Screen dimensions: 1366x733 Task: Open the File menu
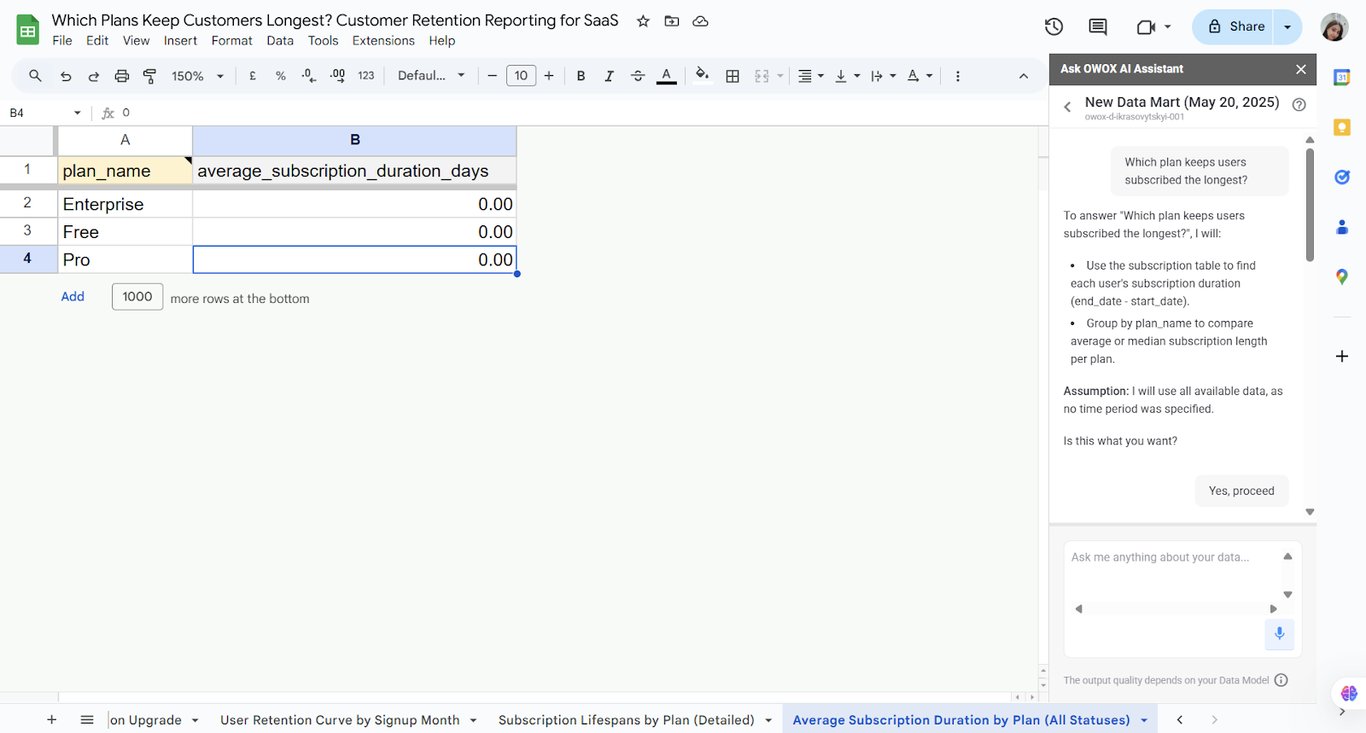point(62,41)
